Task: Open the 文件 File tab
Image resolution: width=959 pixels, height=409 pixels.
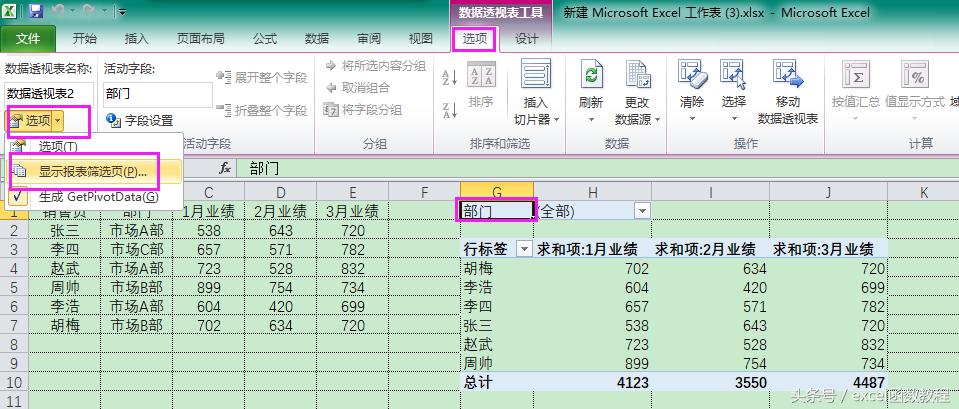Action: [x=28, y=39]
